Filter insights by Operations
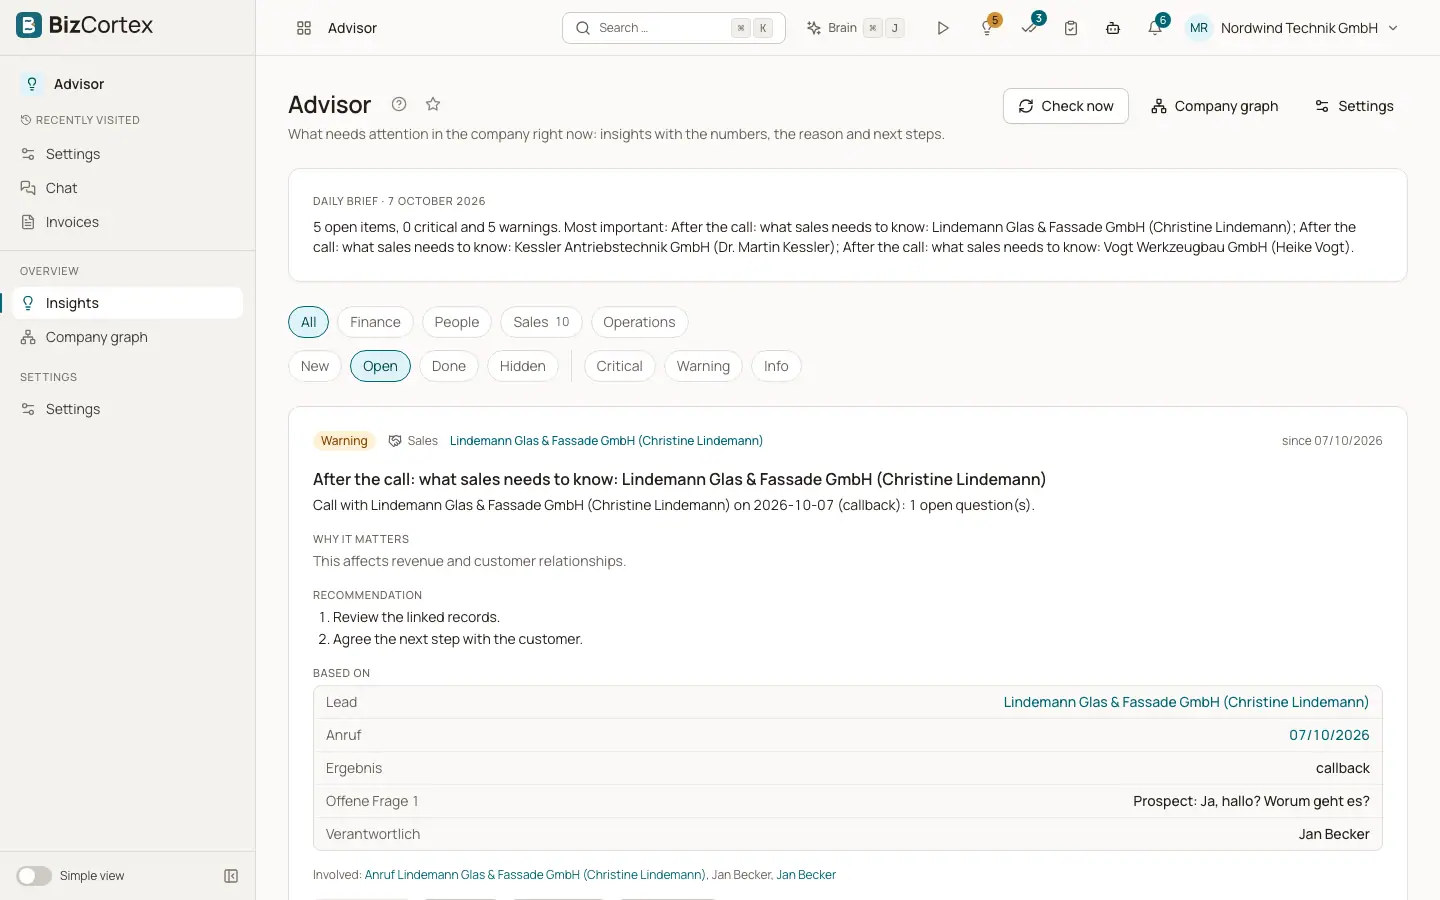1440x900 pixels. coord(639,322)
